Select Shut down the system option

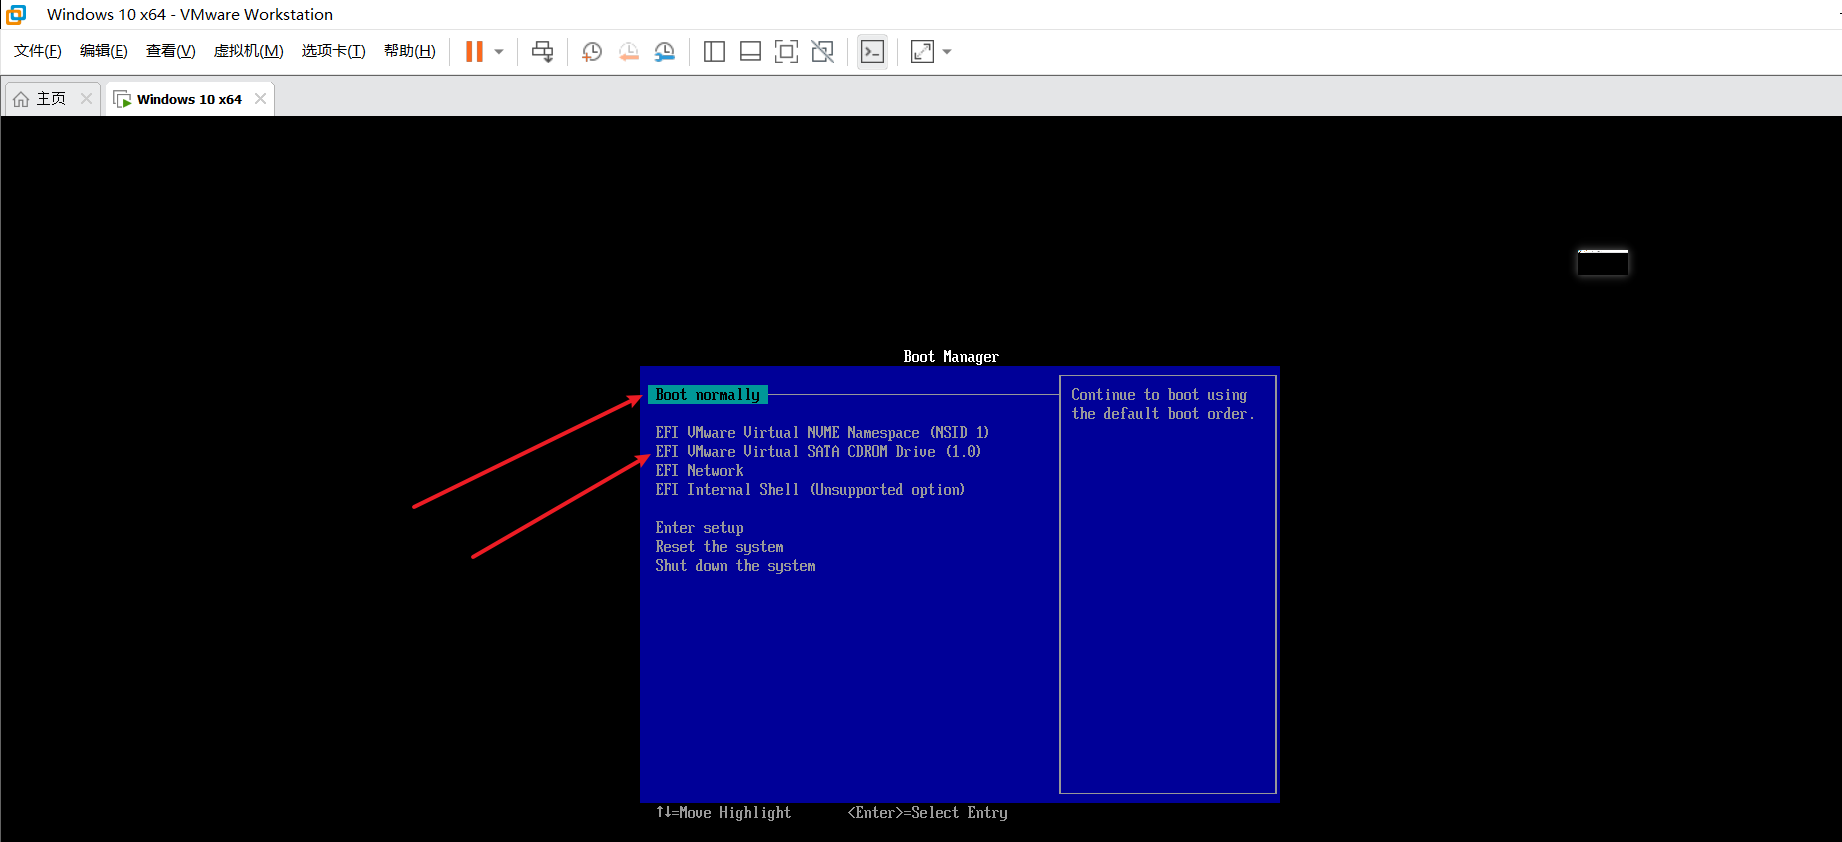click(735, 566)
